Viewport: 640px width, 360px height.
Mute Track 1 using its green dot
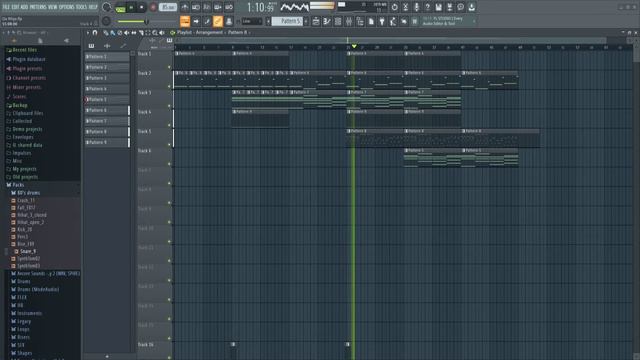point(169,67)
